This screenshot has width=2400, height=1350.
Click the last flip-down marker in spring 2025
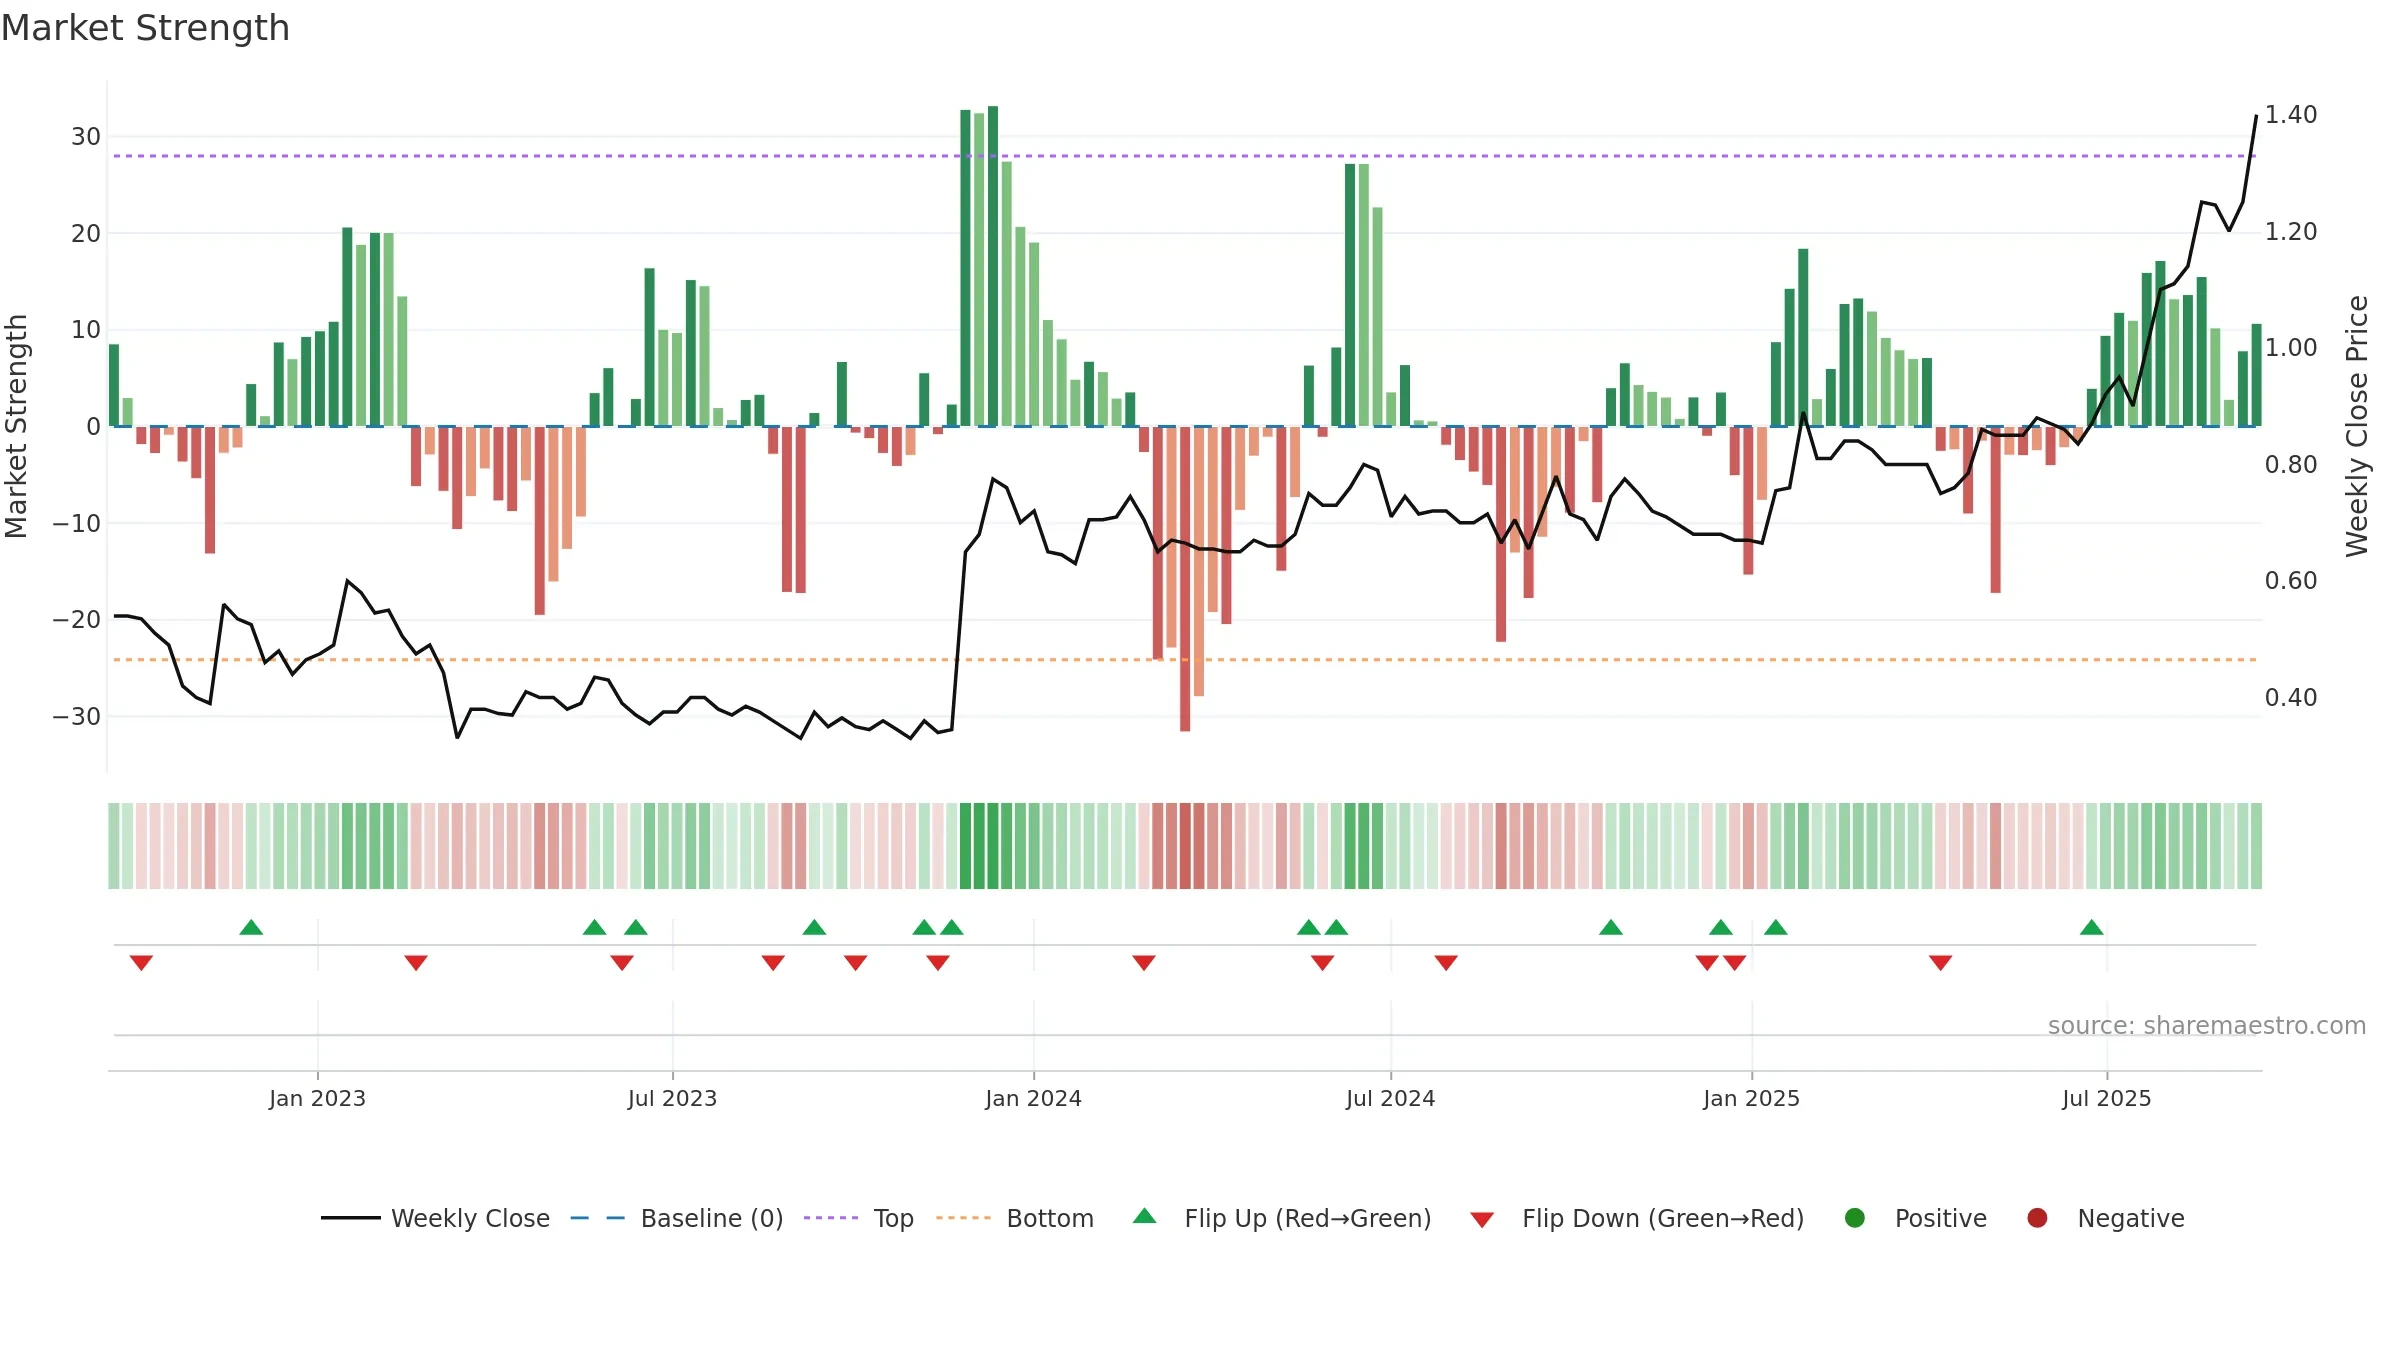point(1941,963)
